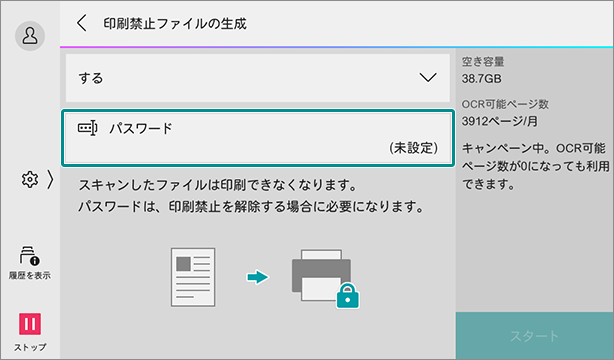Image resolution: width=614 pixels, height=360 pixels.
Task: Expand the sidebar with the chevron arrow
Action: click(50, 179)
